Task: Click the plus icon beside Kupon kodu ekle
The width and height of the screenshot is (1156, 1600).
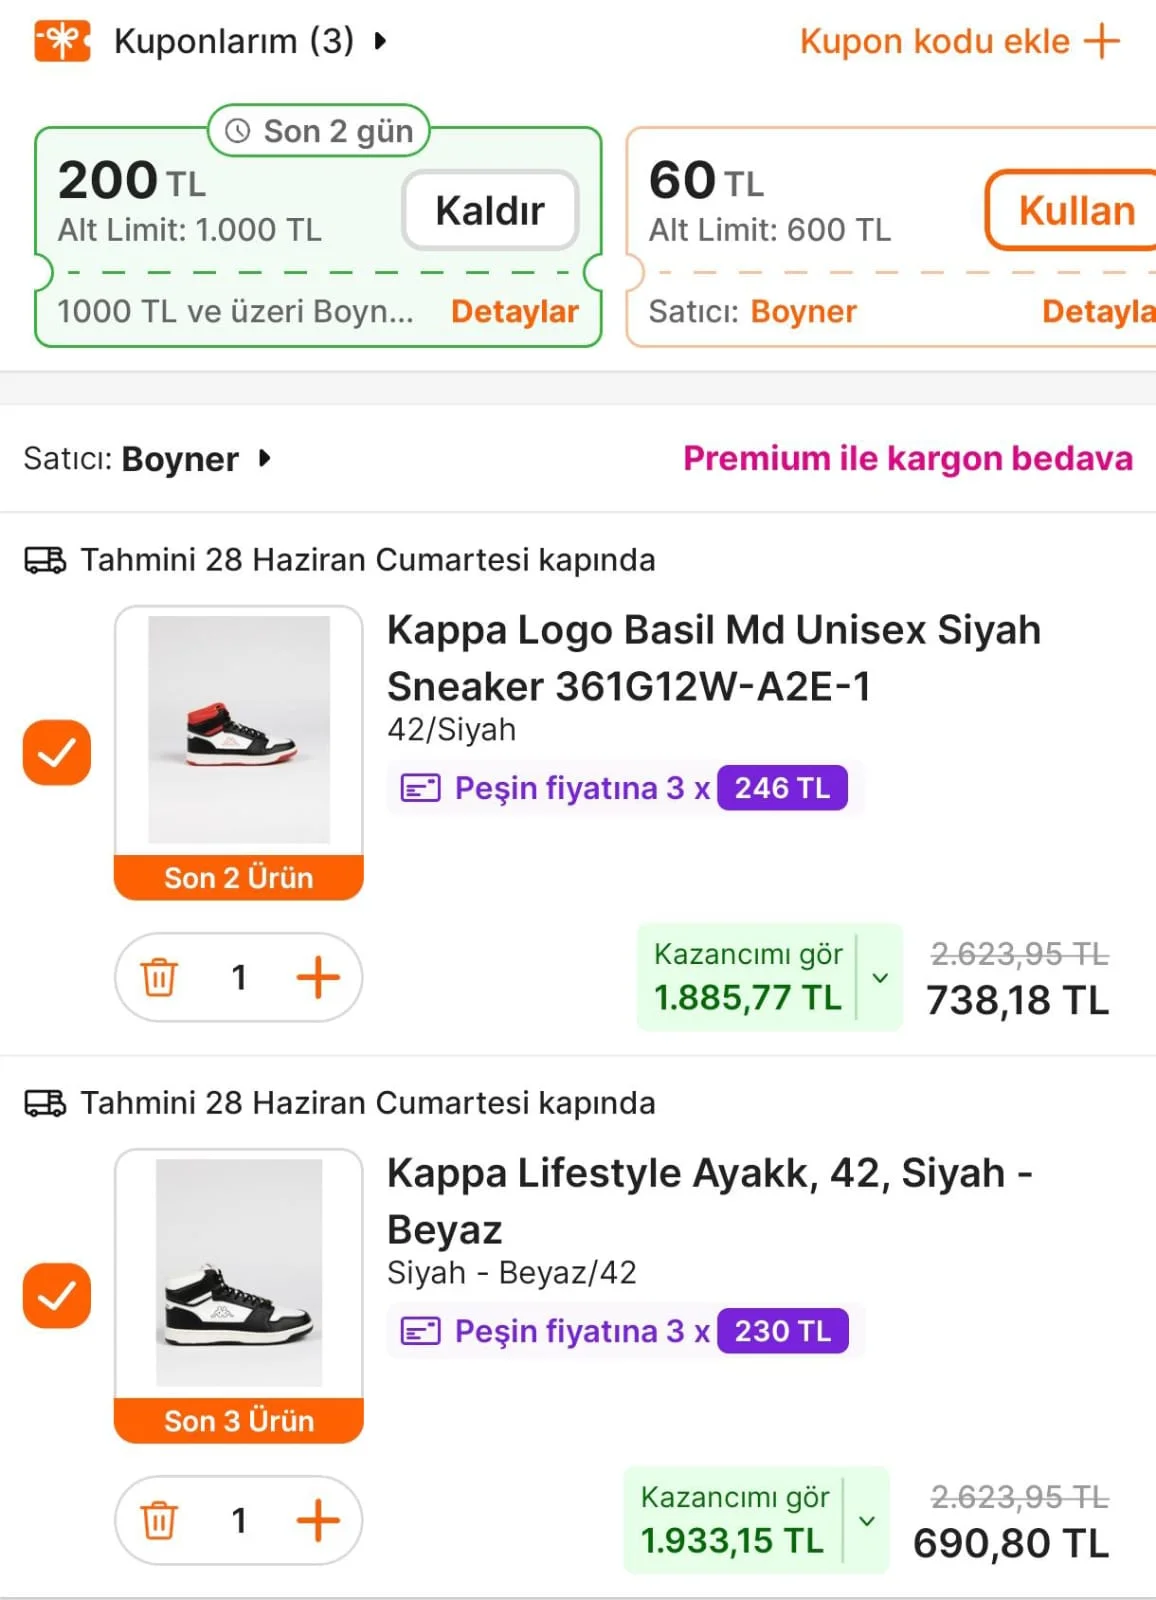Action: click(1101, 41)
